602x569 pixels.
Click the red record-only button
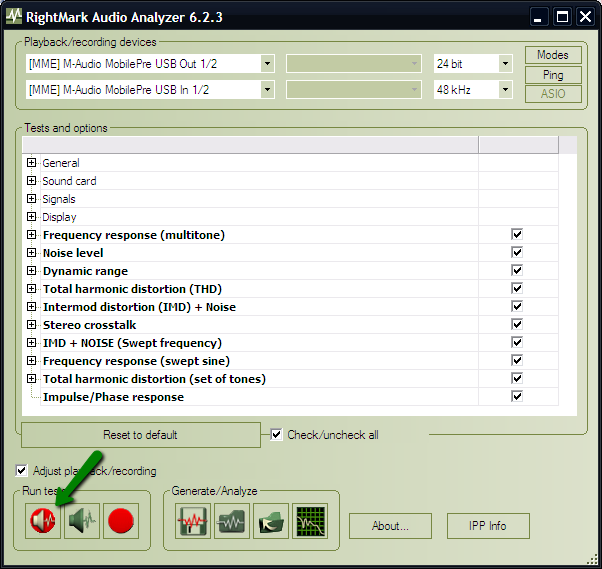[121, 521]
